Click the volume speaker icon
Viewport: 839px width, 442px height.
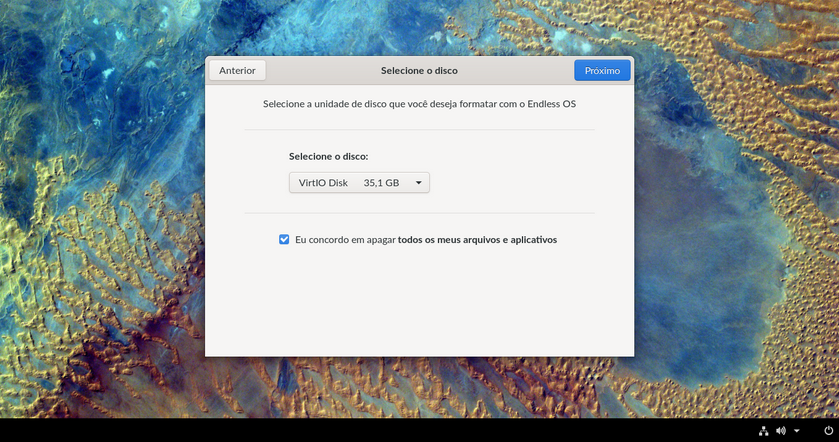coord(781,431)
